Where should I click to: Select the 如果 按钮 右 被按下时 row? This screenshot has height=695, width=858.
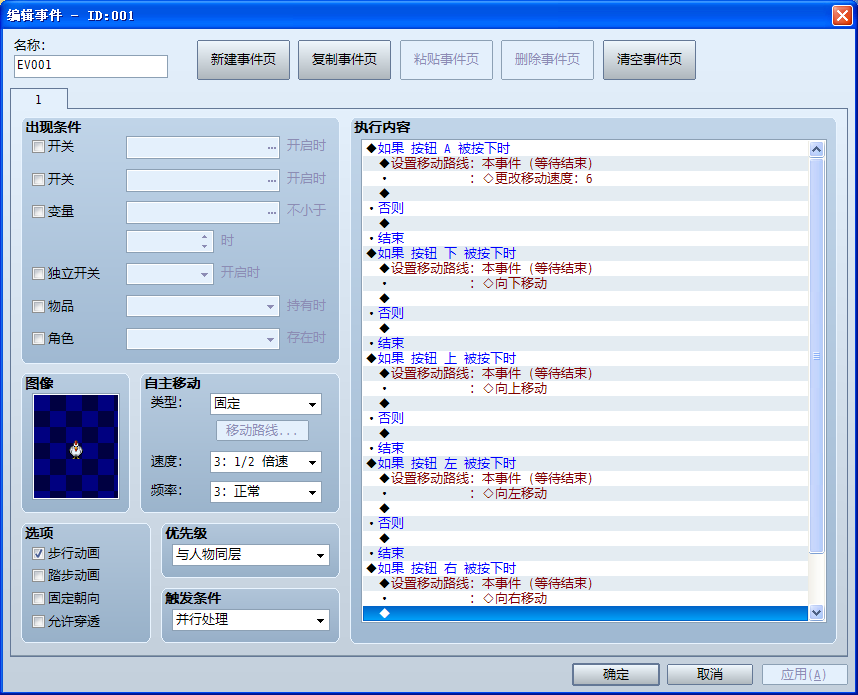(x=585, y=569)
